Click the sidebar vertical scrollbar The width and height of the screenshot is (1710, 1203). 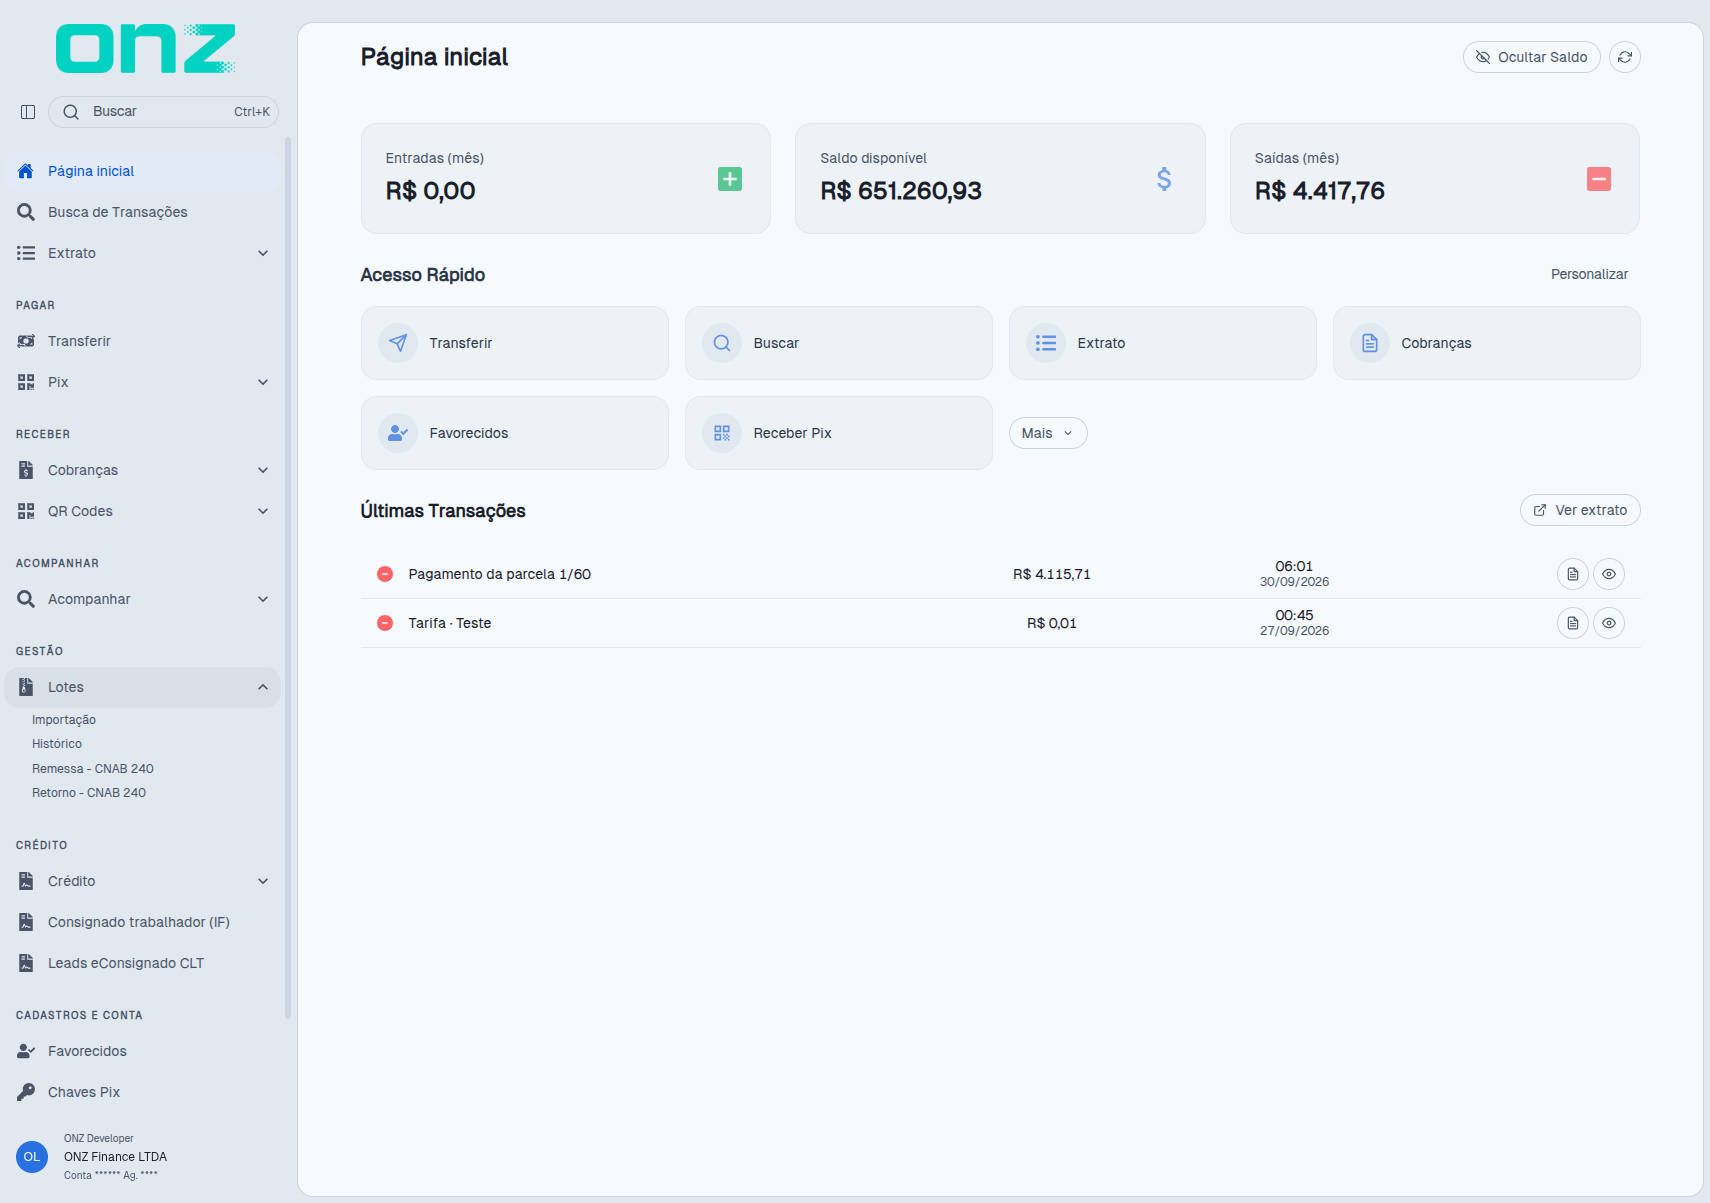pyautogui.click(x=288, y=578)
